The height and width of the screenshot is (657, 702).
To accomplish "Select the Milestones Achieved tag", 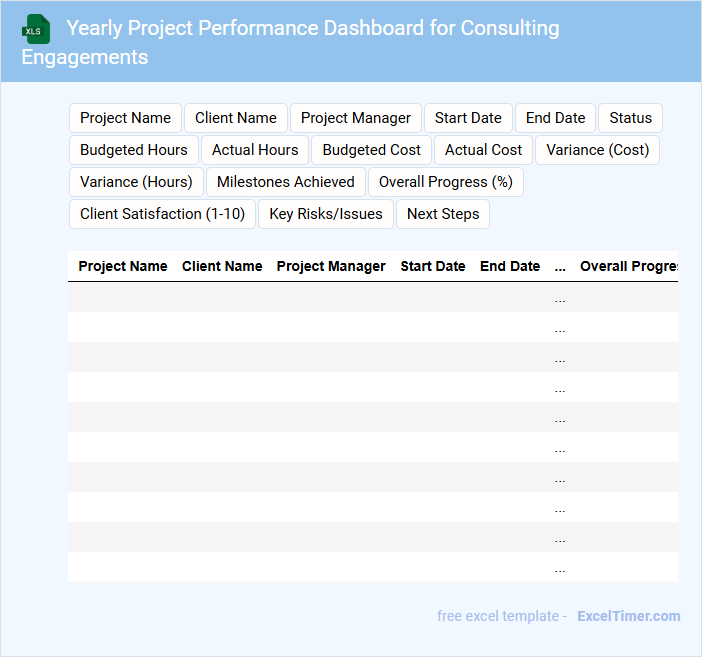I will tap(286, 182).
